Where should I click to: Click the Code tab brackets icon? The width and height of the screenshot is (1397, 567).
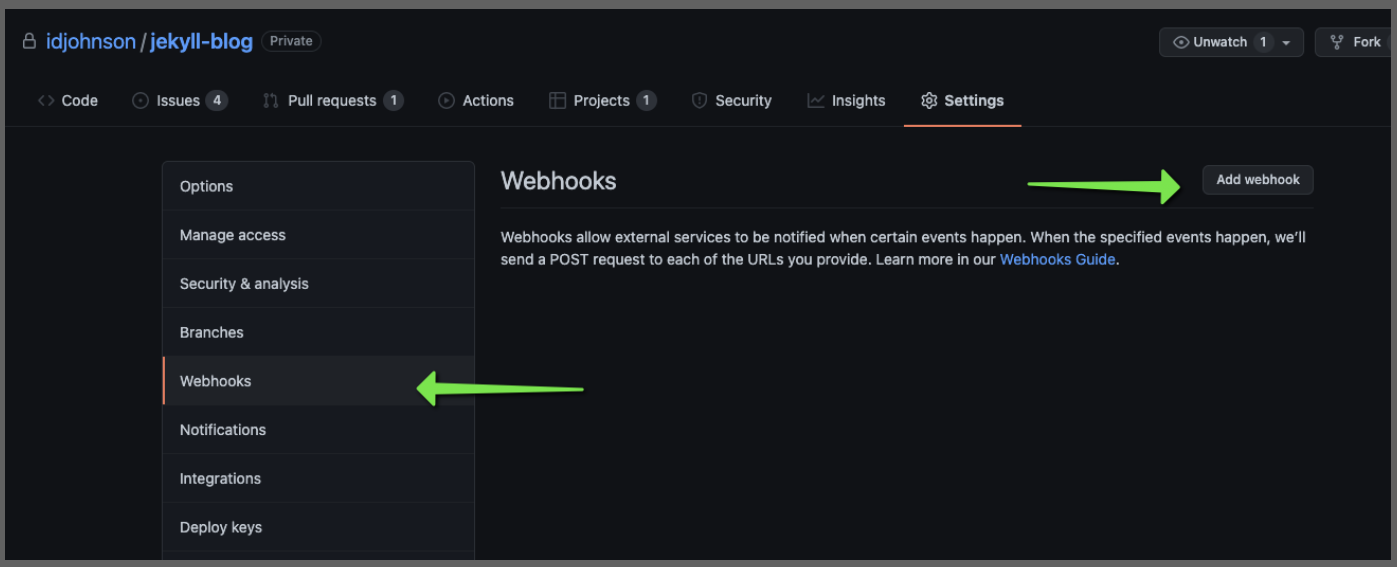tap(46, 100)
